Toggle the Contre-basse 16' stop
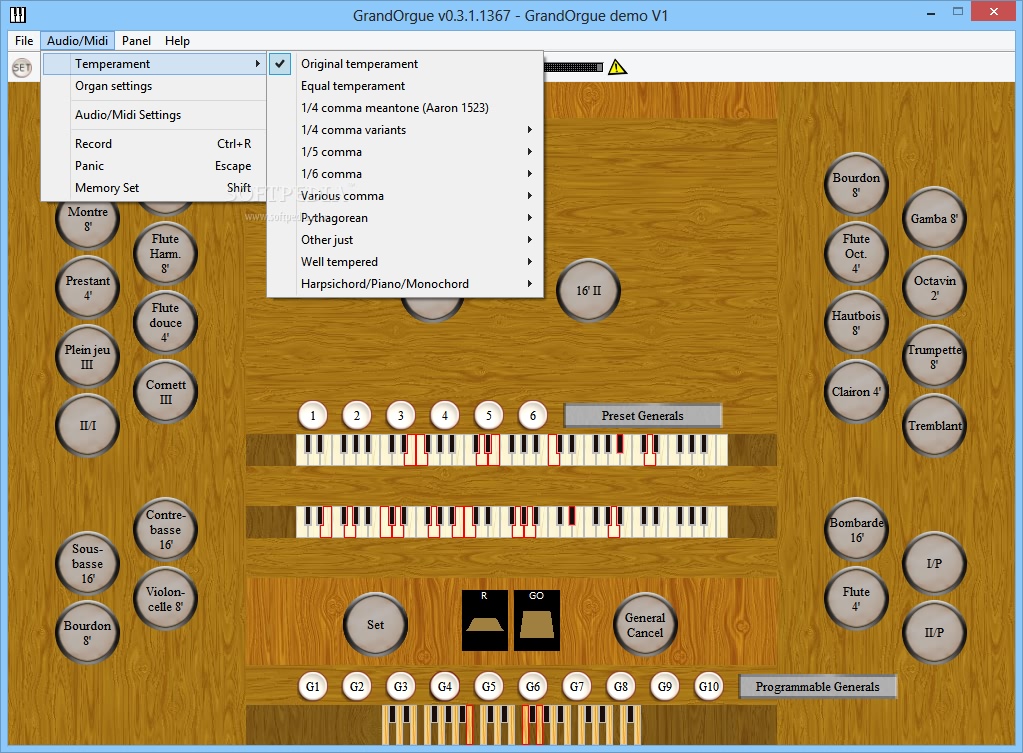The height and width of the screenshot is (753, 1023). (165, 529)
